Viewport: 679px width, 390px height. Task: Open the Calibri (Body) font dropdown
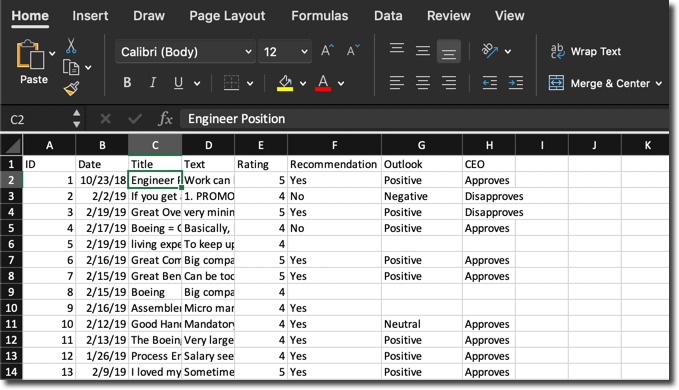click(185, 52)
